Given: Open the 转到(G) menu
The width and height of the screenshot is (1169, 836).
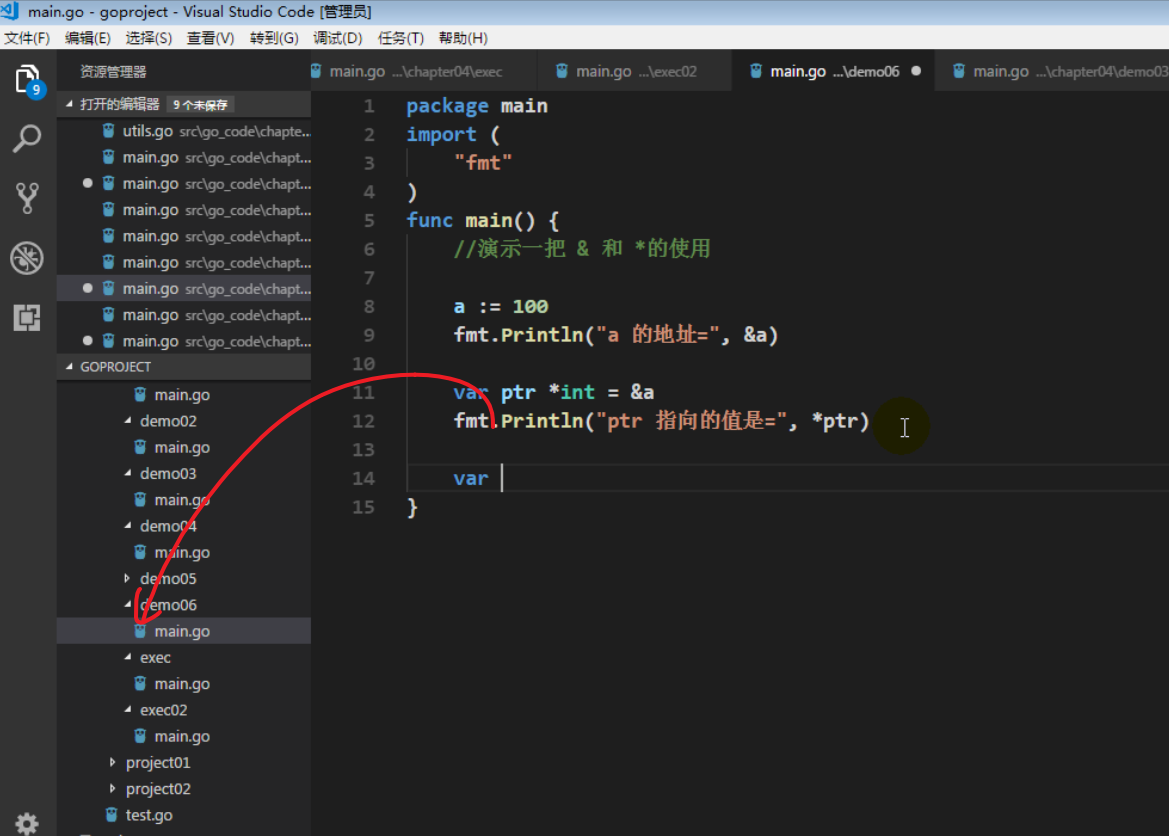Looking at the screenshot, I should tap(274, 38).
